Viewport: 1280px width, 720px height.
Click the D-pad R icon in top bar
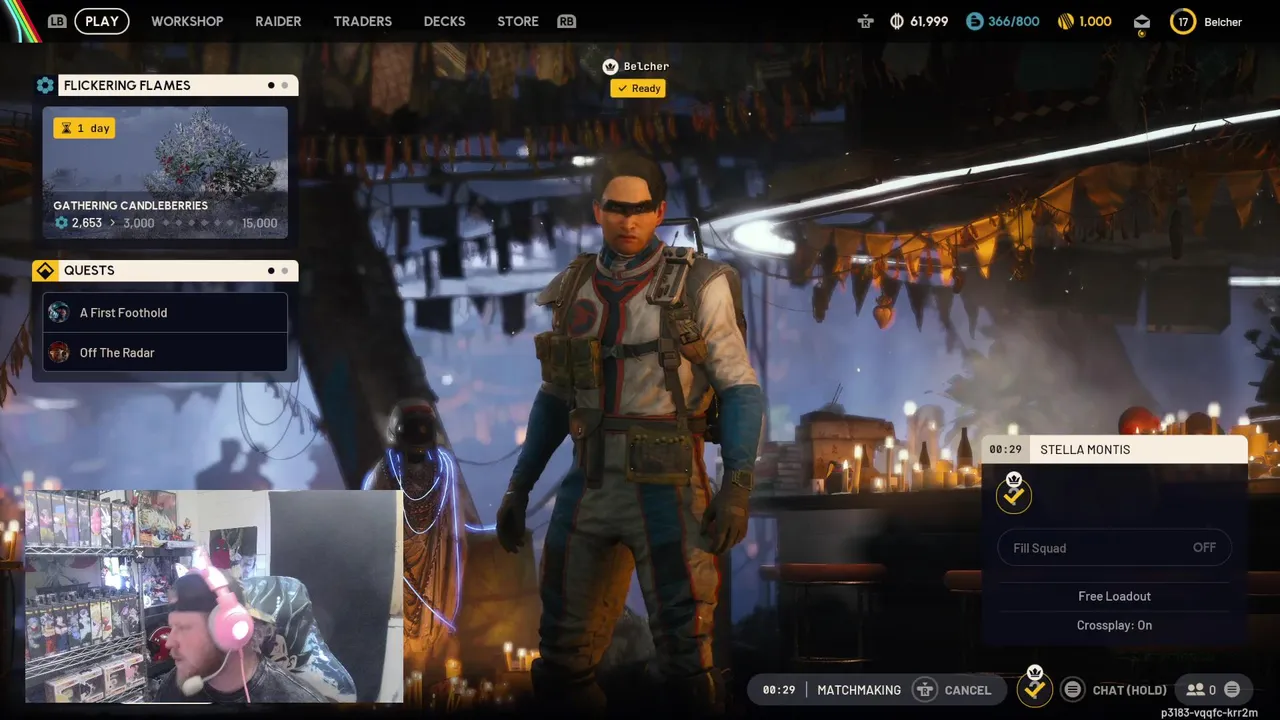(x=866, y=21)
